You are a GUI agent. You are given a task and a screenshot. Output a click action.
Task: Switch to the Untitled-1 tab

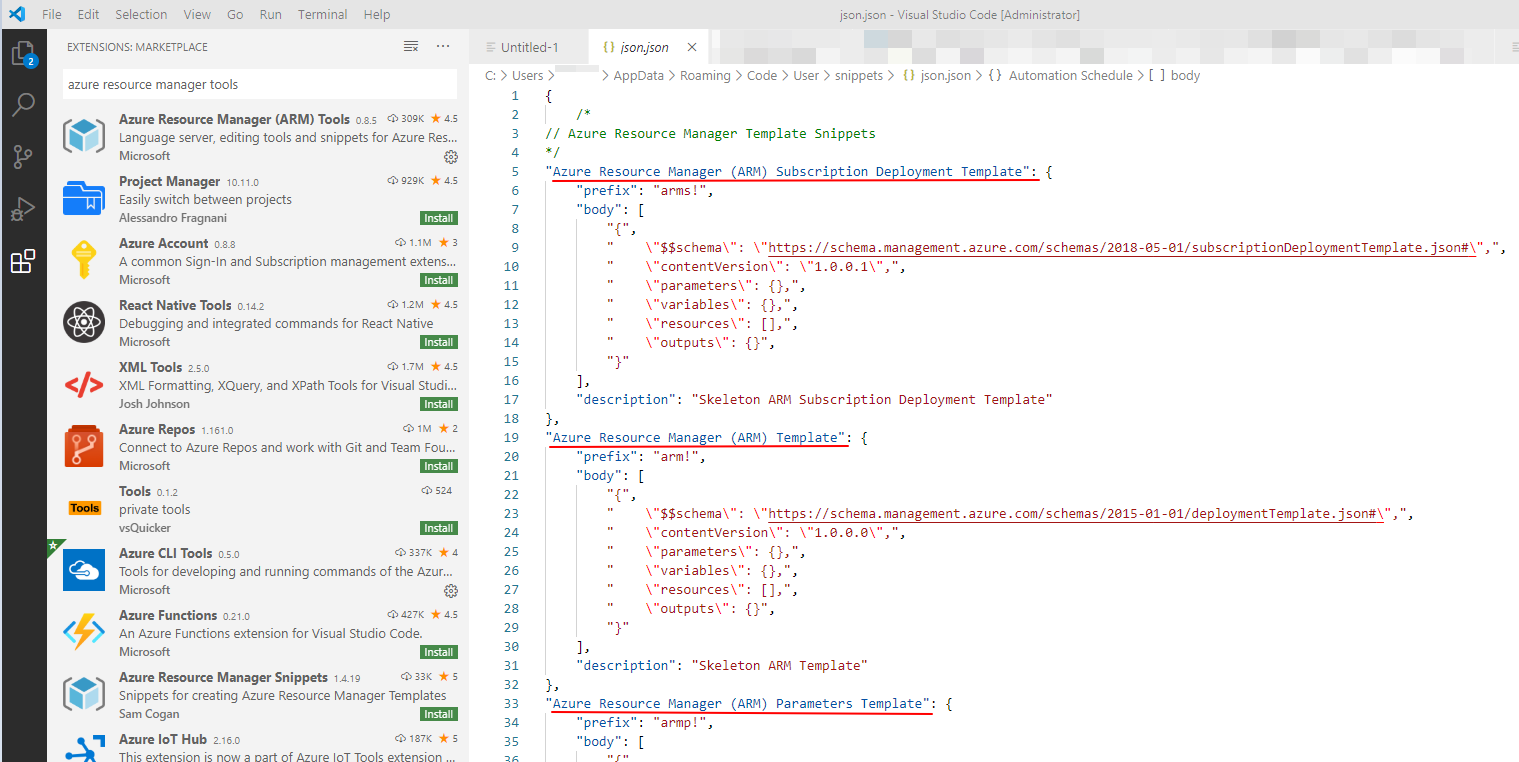(529, 47)
